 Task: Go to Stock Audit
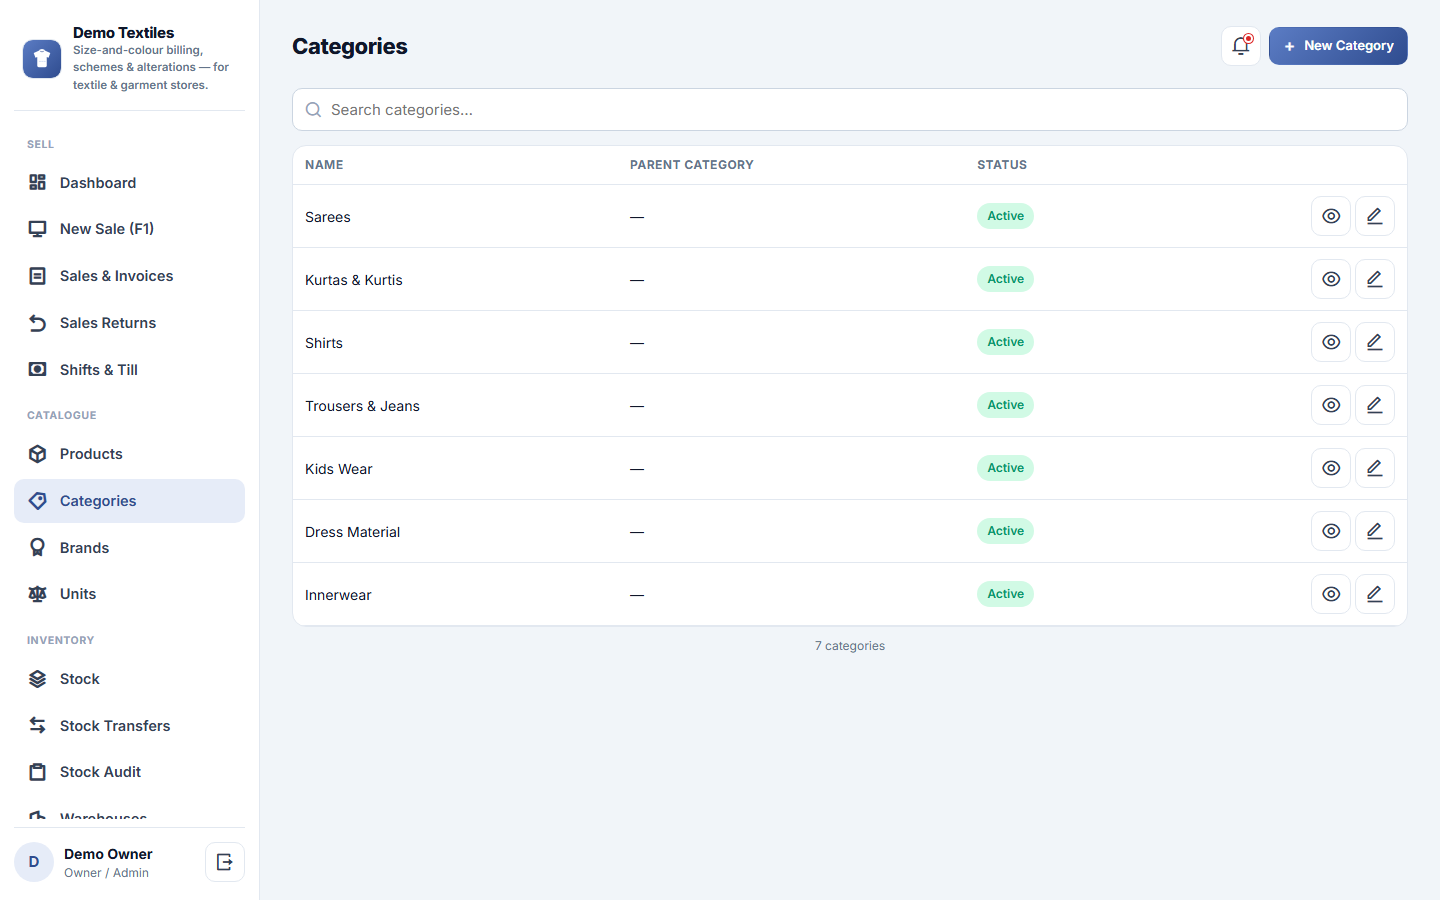(x=129, y=772)
